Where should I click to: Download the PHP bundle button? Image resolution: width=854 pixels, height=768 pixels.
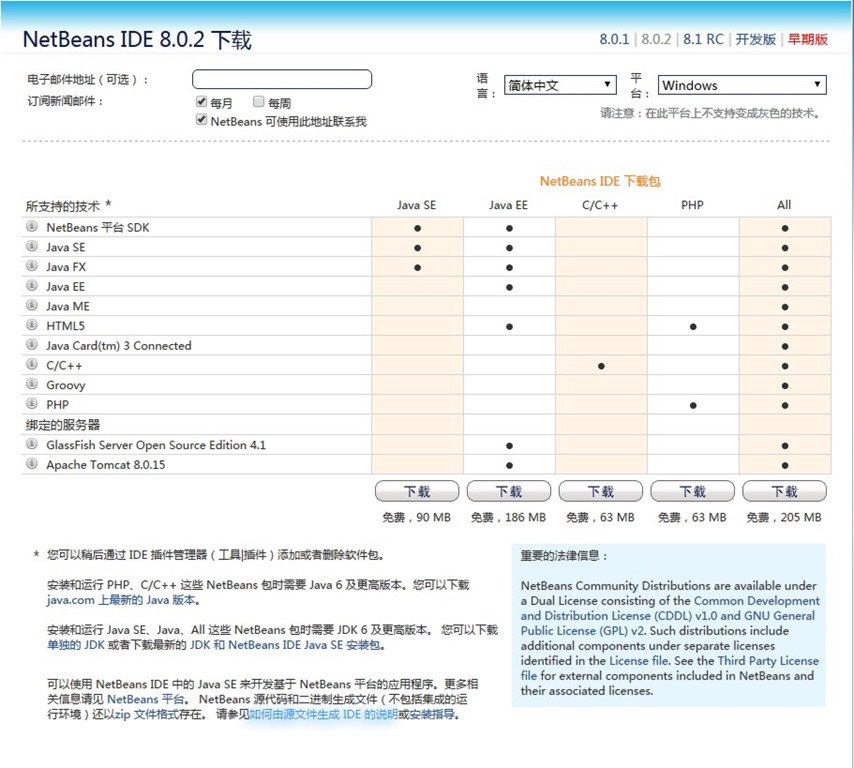pos(692,491)
